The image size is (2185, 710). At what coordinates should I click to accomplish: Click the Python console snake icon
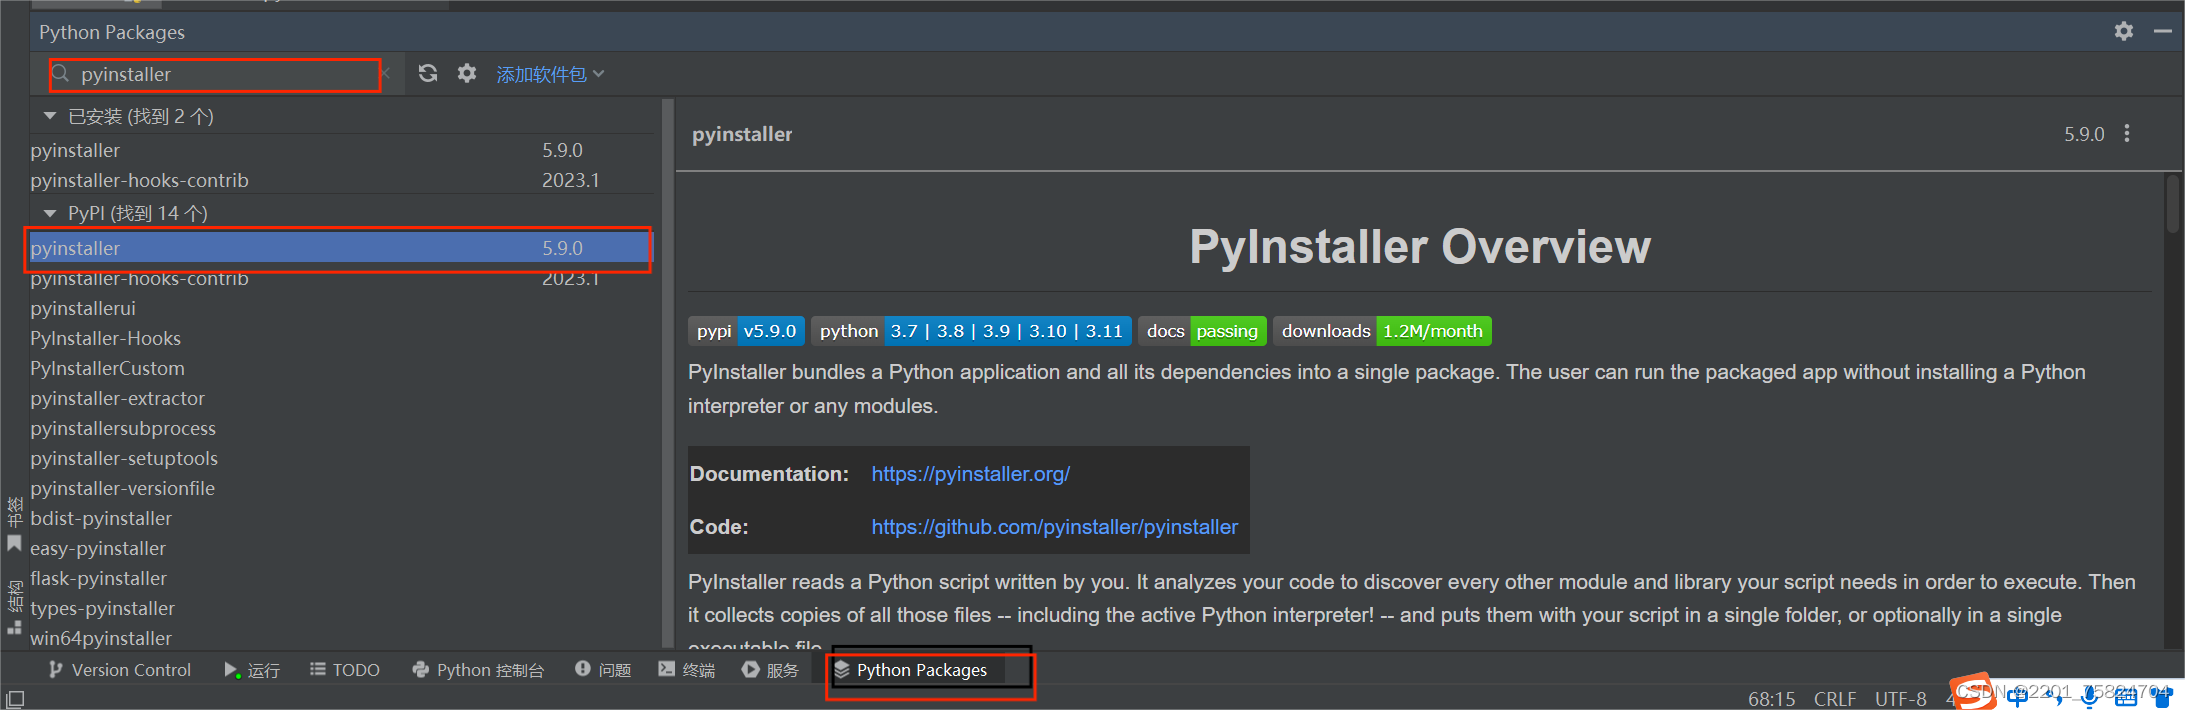pyautogui.click(x=421, y=670)
